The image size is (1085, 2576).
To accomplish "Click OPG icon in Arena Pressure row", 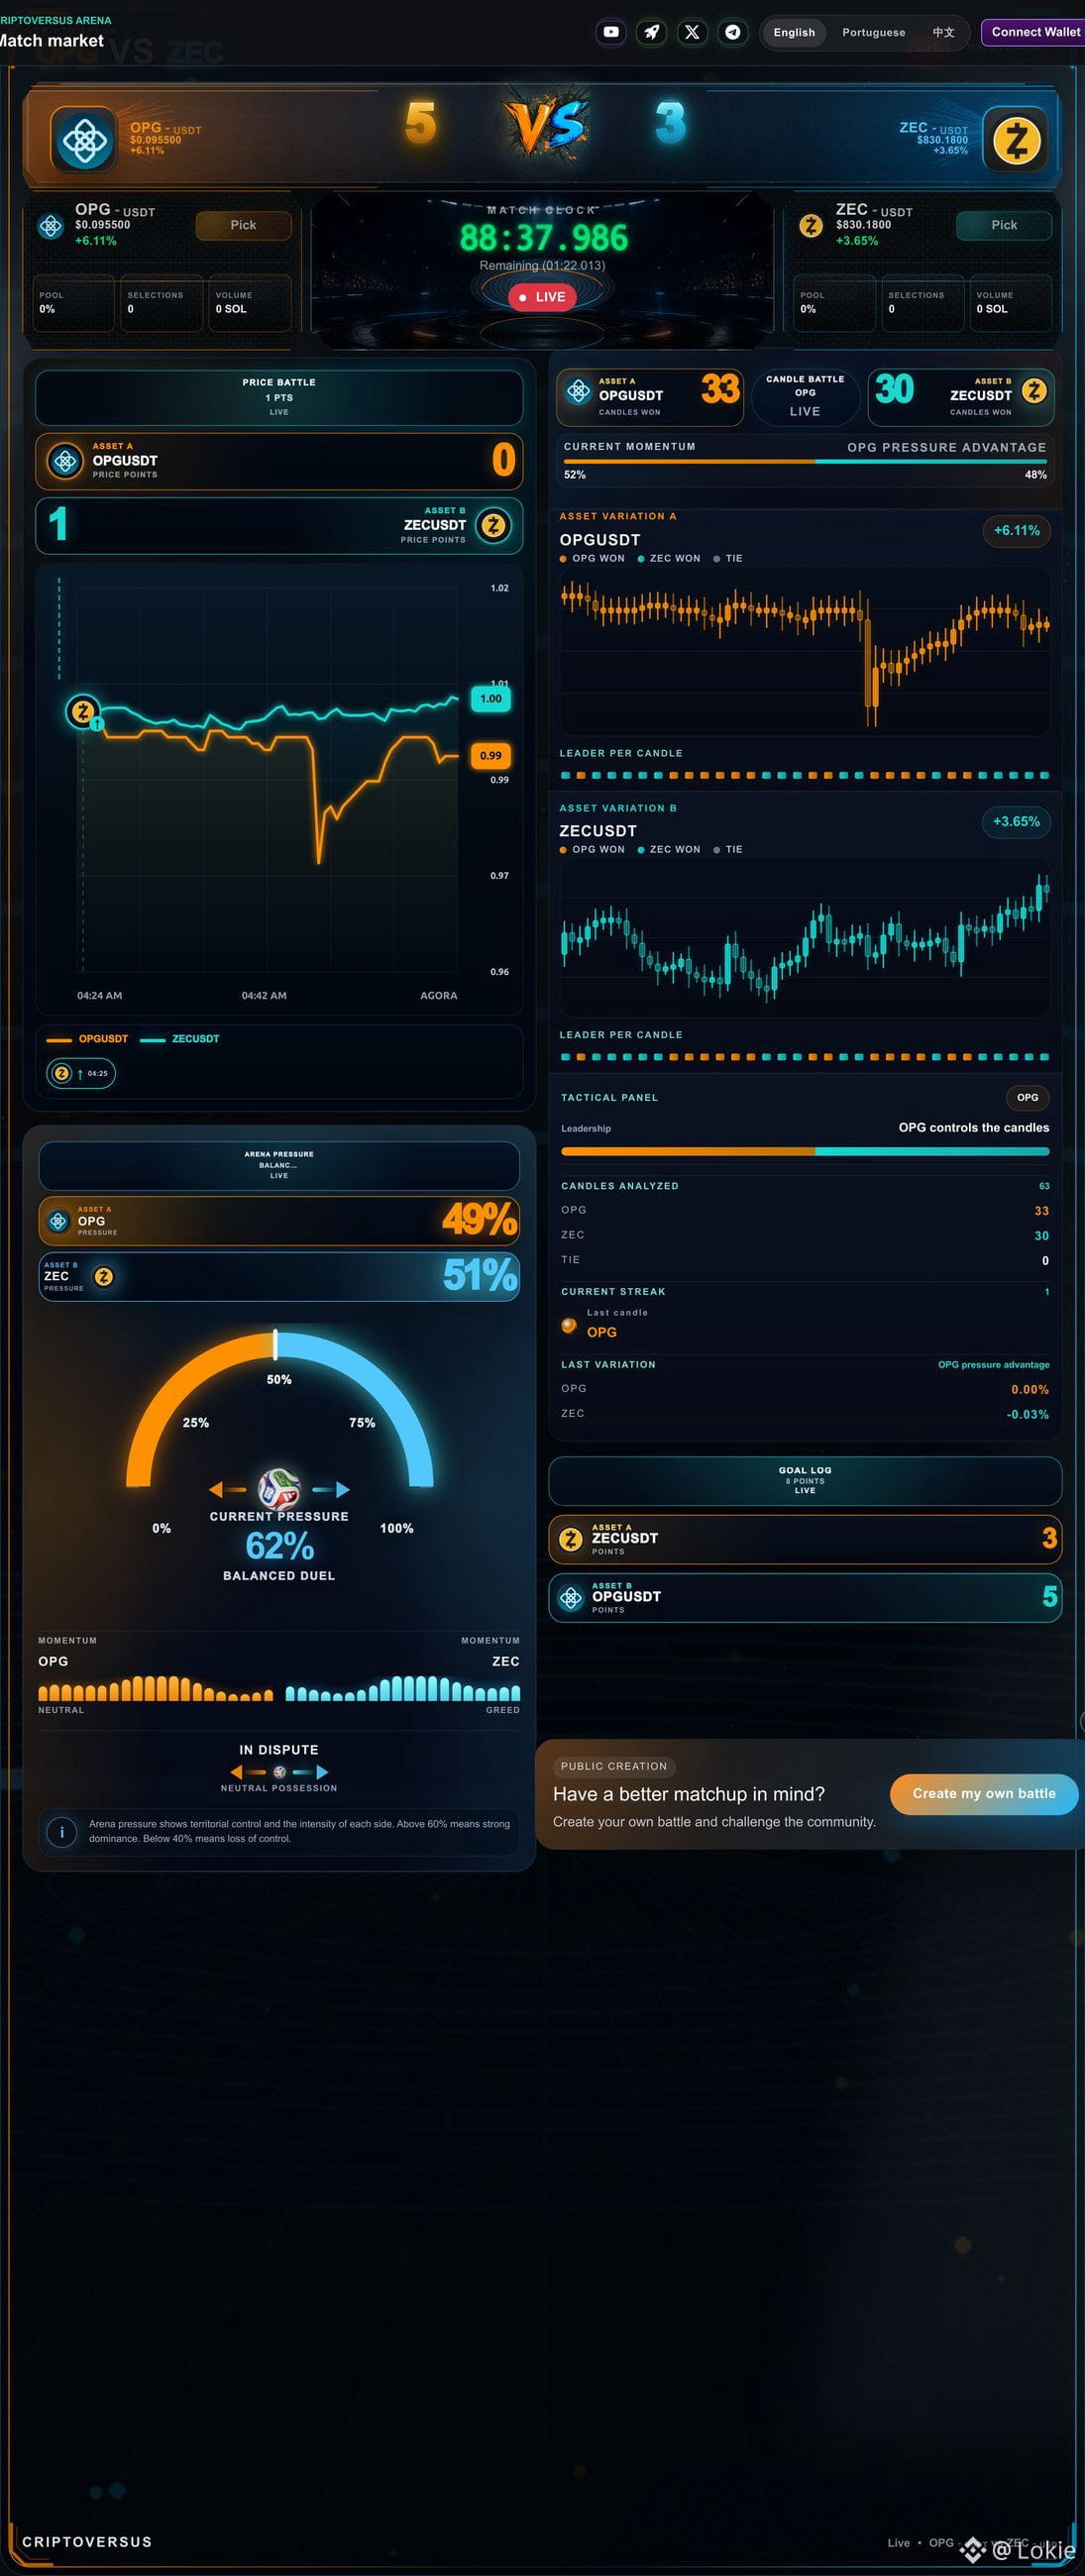I will coord(58,1221).
